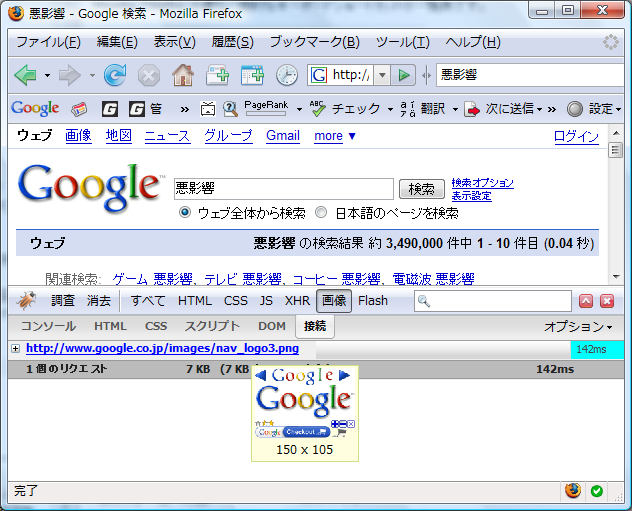Screen dimensions: 632x511
Task: Open a new window with the plus icon
Action: click(252, 75)
